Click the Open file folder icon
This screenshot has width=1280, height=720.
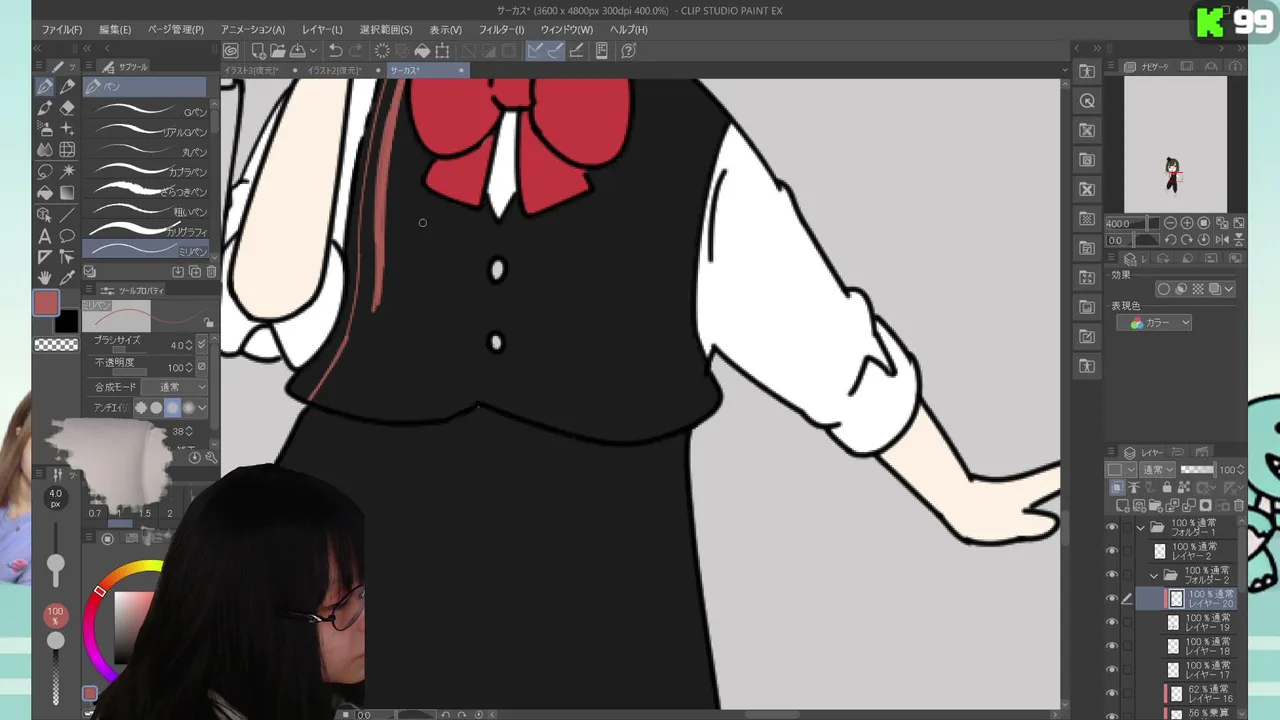277,51
